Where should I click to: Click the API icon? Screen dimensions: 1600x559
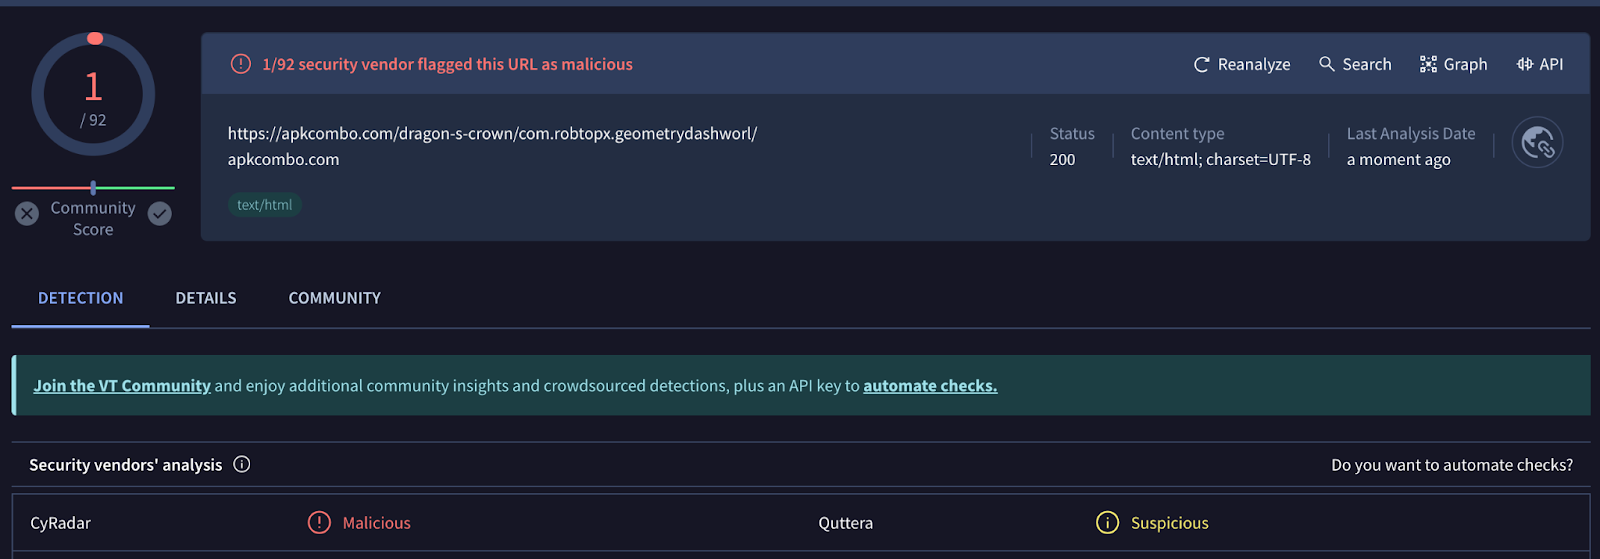[1525, 64]
